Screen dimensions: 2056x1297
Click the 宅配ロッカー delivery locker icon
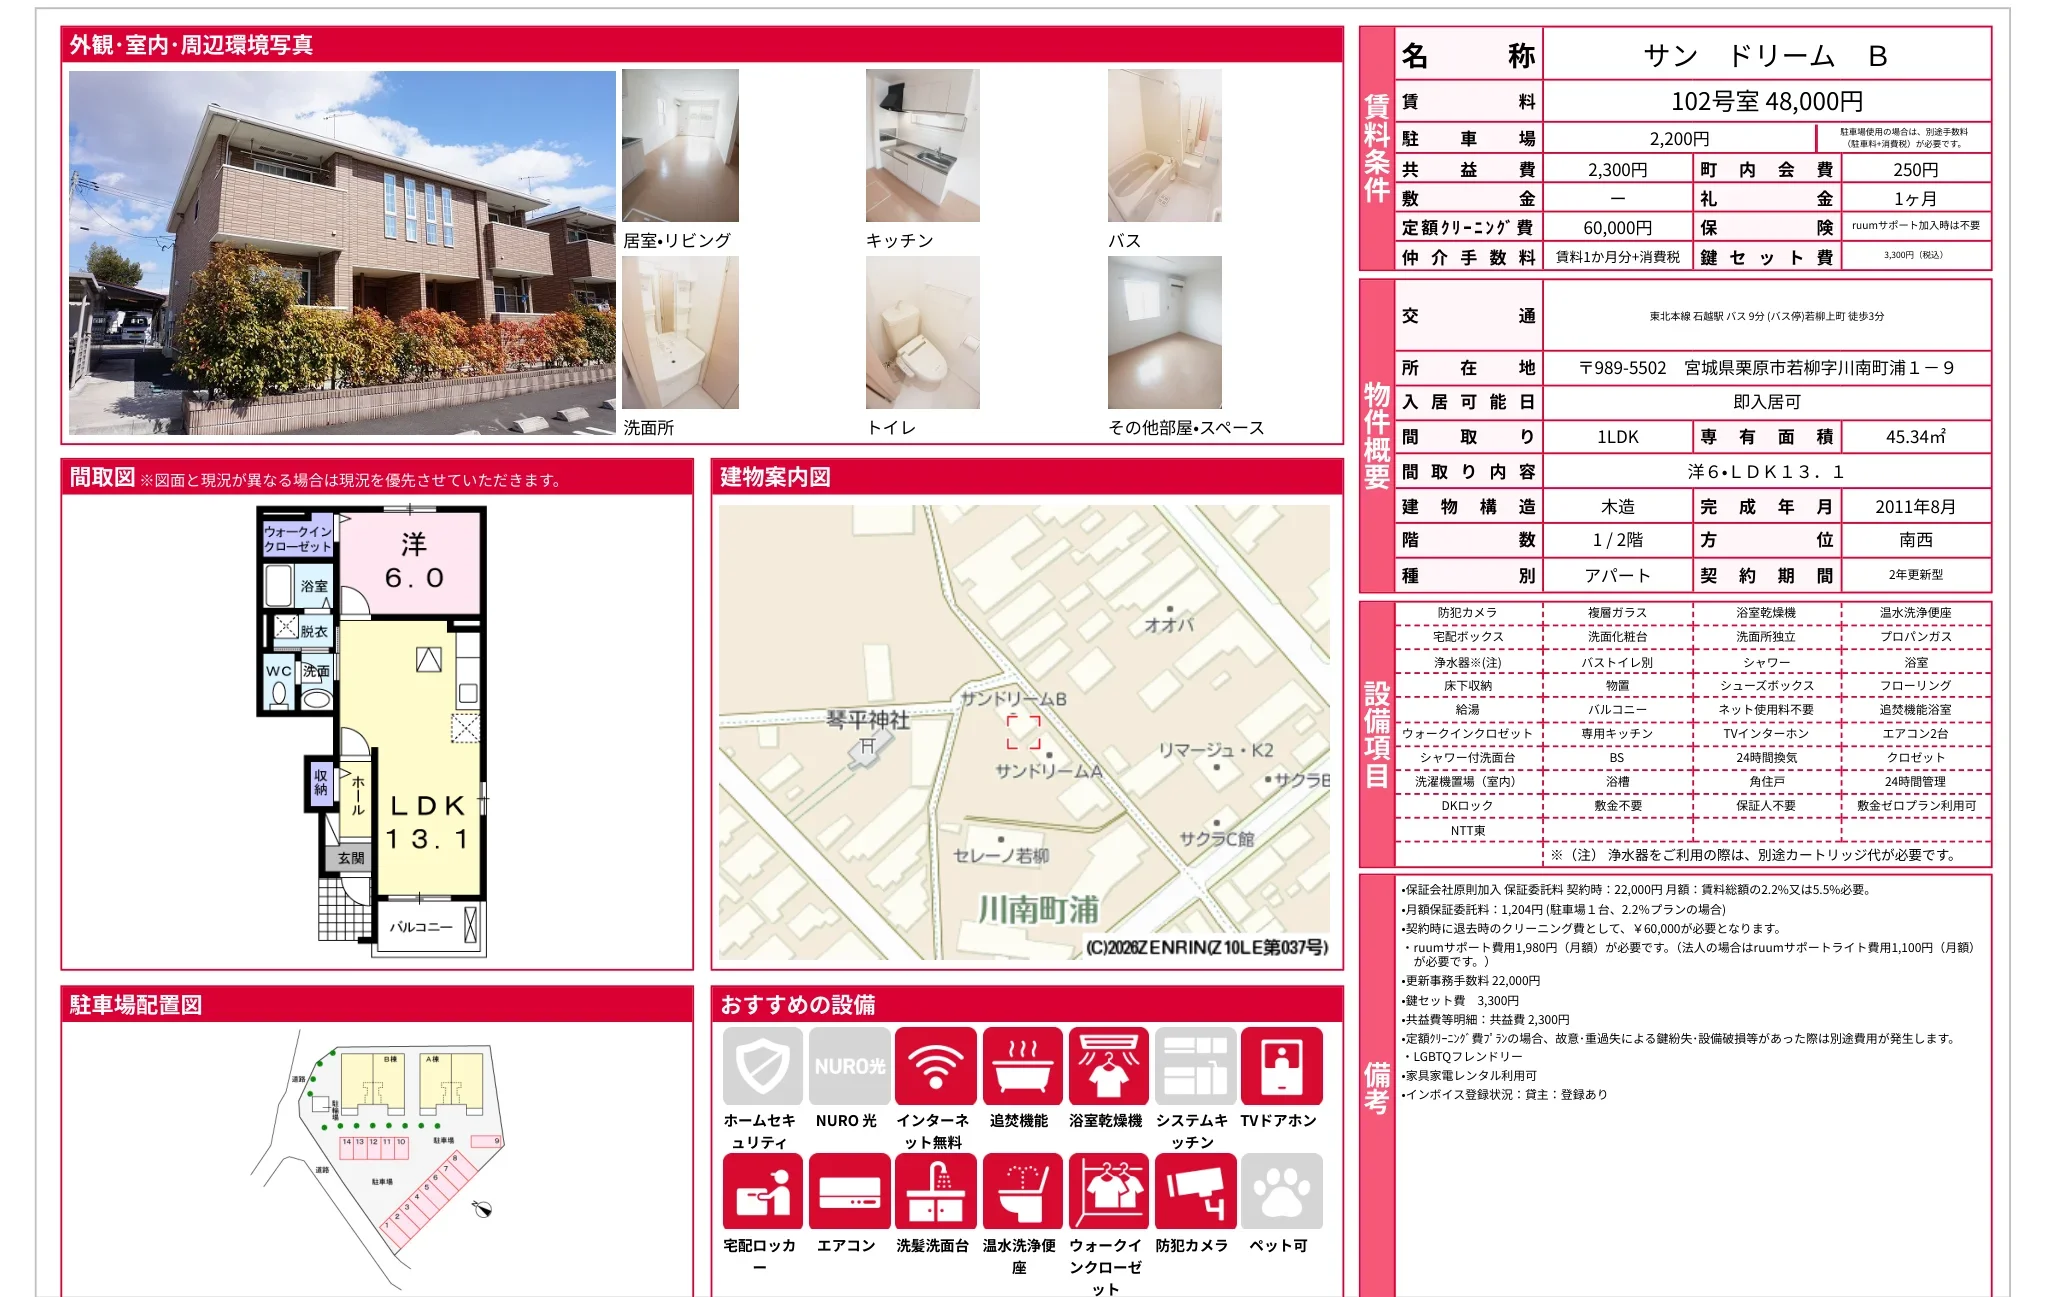tap(763, 1191)
